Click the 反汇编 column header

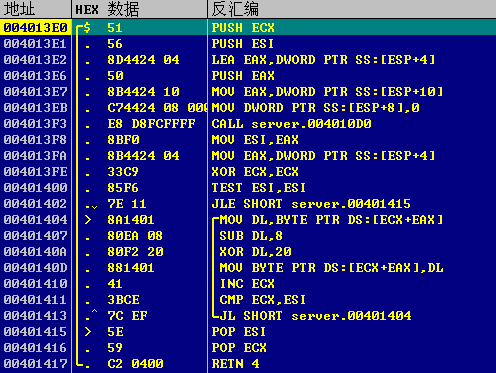pyautogui.click(x=352, y=9)
